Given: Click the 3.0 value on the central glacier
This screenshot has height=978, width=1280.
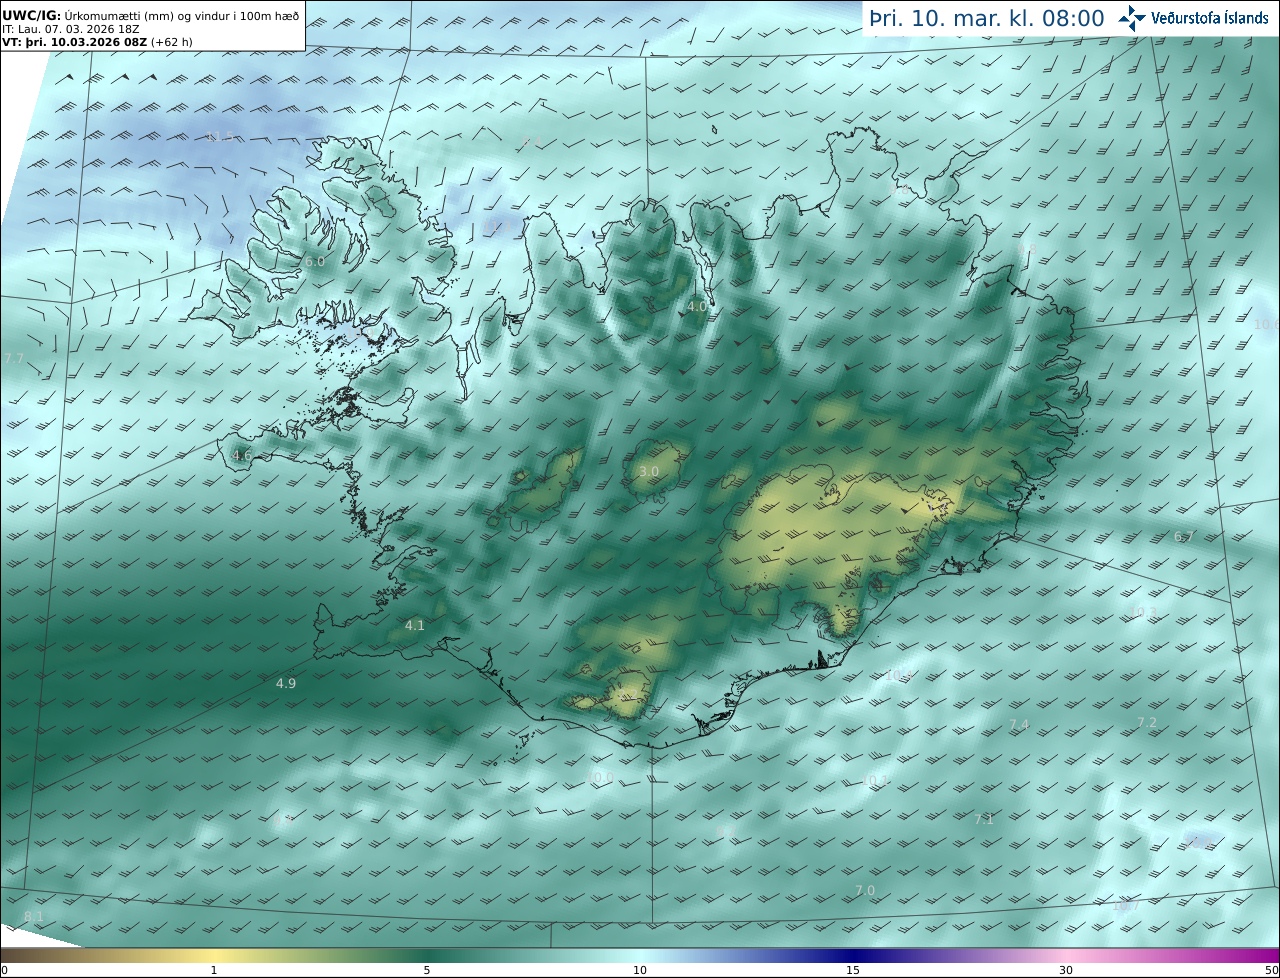Looking at the screenshot, I should (x=649, y=471).
